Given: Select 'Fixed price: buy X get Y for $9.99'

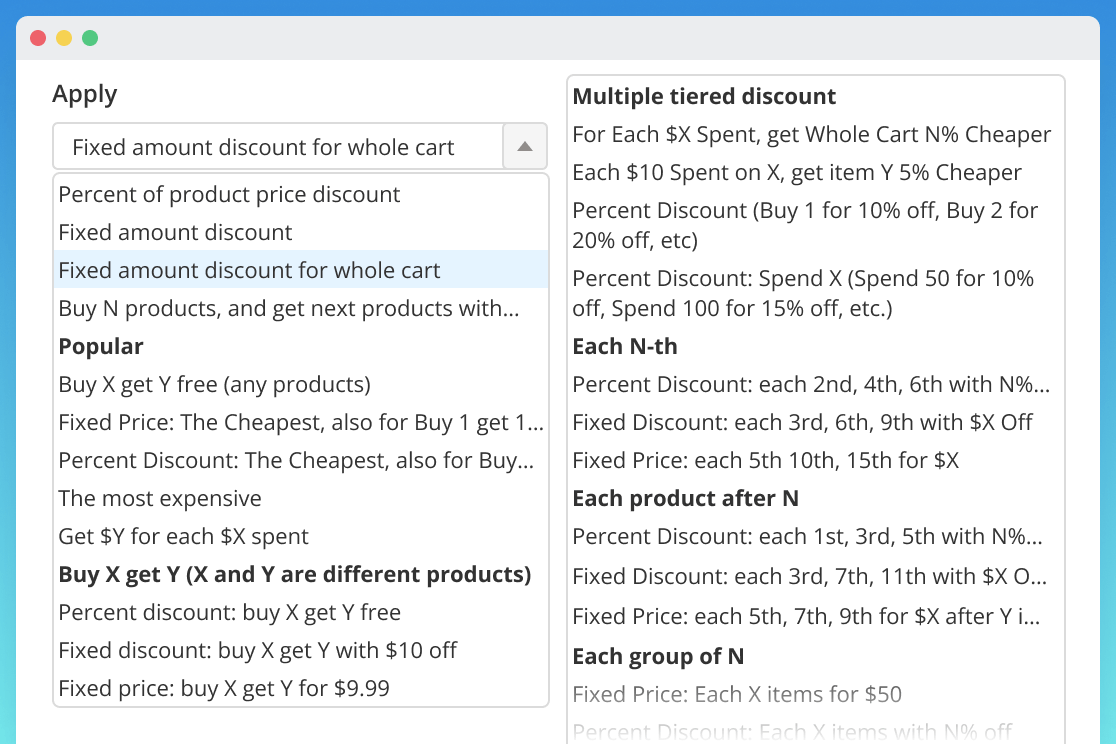Looking at the screenshot, I should (x=224, y=688).
